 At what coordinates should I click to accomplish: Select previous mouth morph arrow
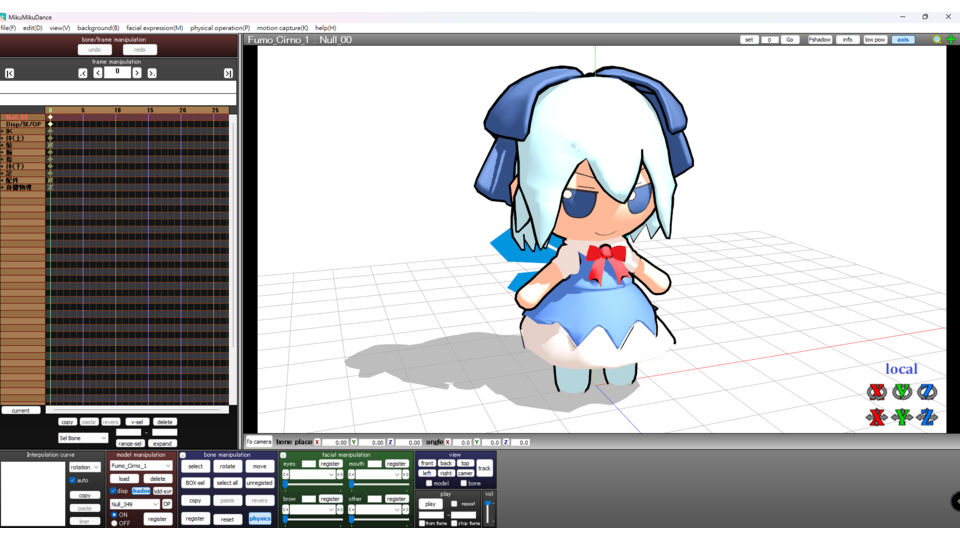[351, 474]
